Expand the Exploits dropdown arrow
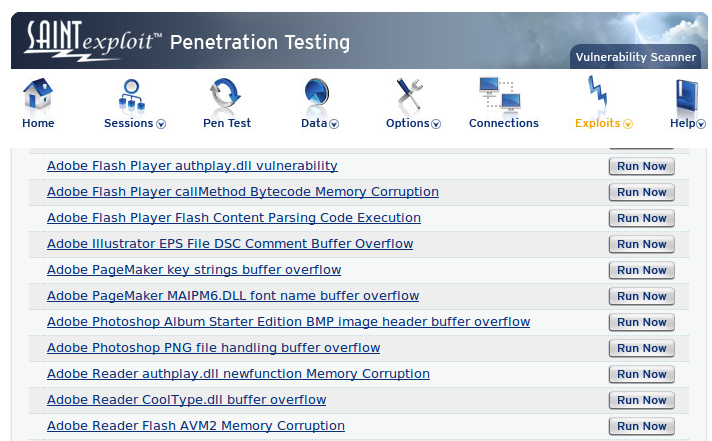Image resolution: width=712 pixels, height=441 pixels. pyautogui.click(x=628, y=124)
